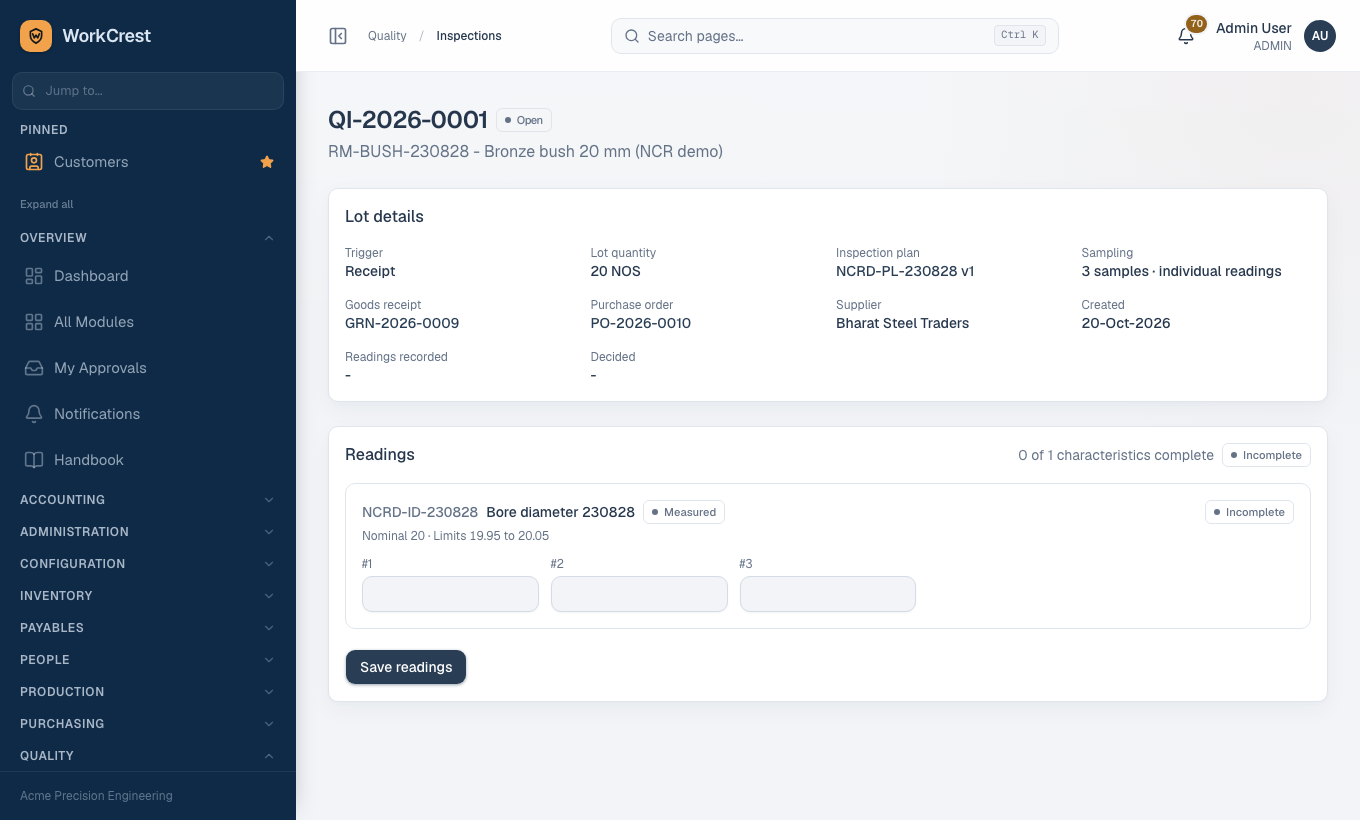Open Notifications in the sidebar
The width and height of the screenshot is (1360, 820).
(148, 414)
